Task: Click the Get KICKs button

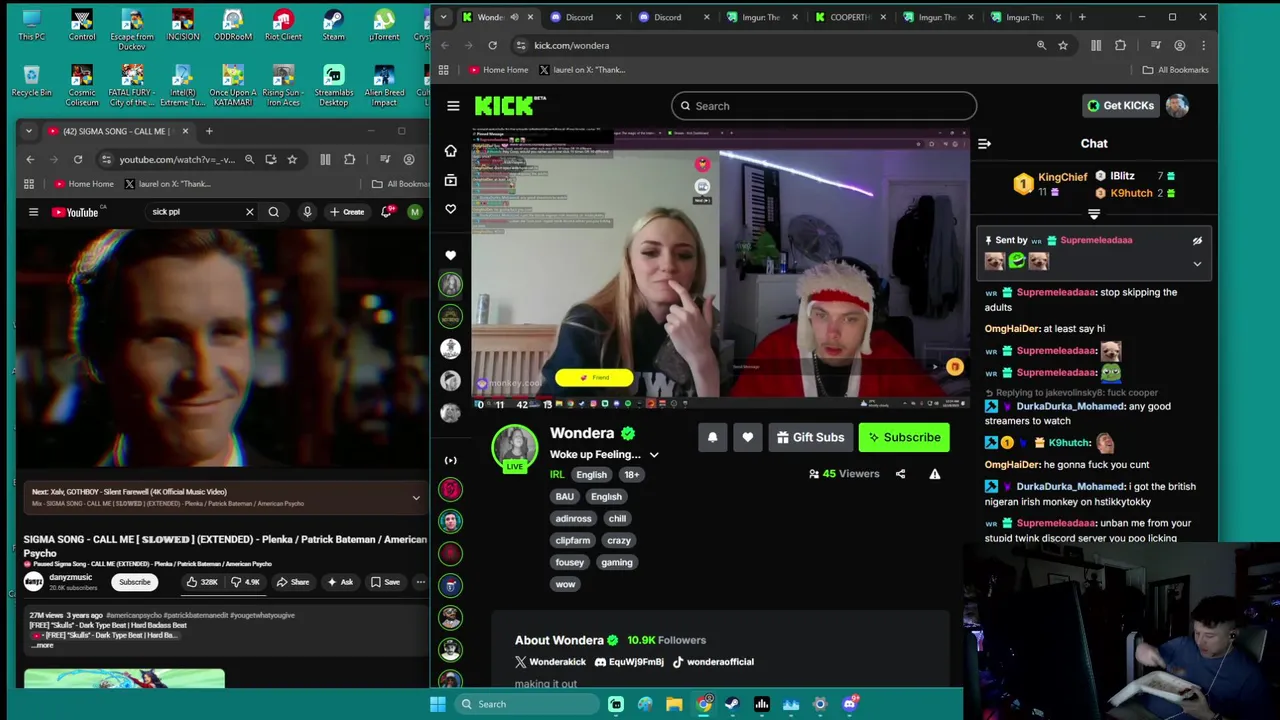Action: (1120, 106)
